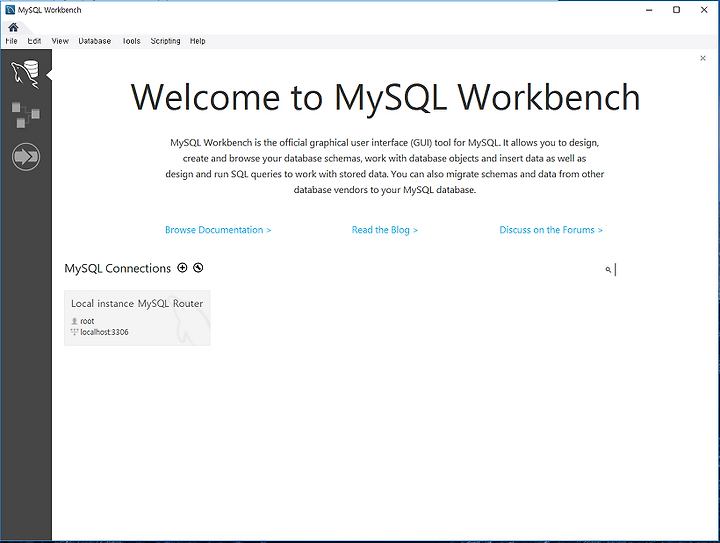
Task: Open the Home tab icon
Action: point(13,27)
